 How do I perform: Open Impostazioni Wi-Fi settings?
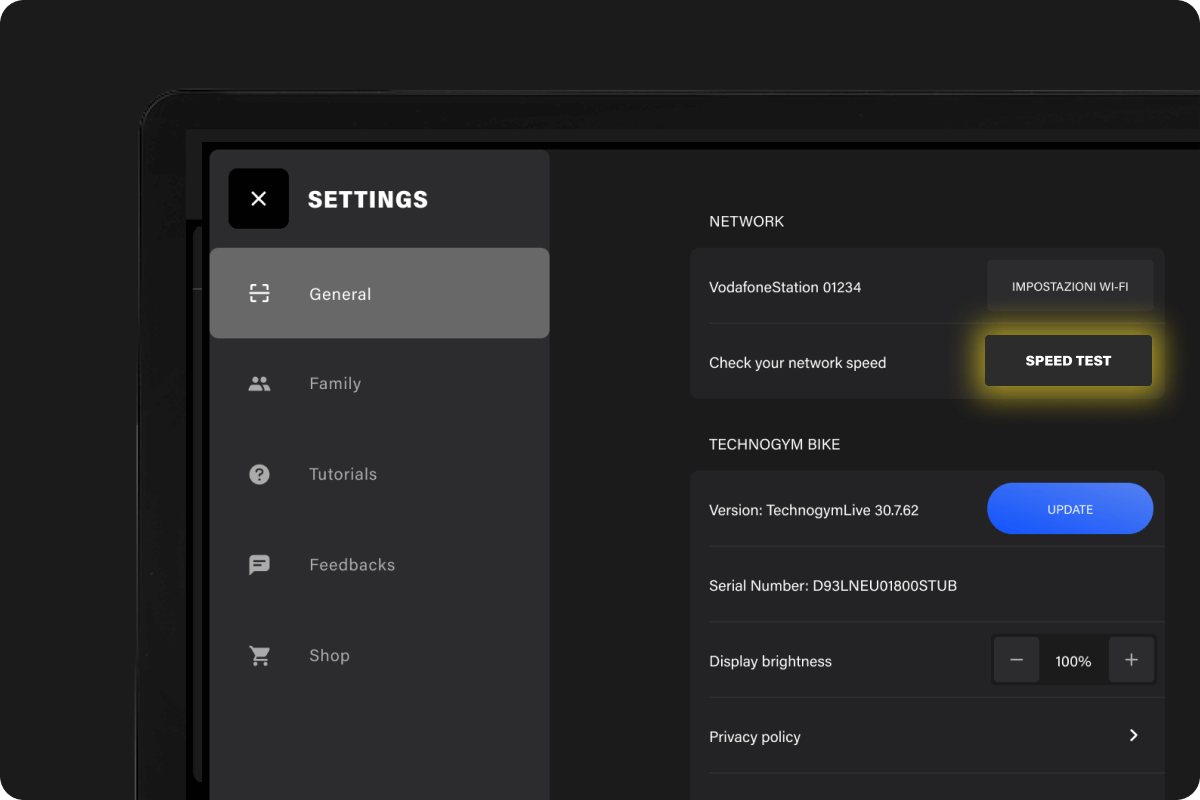click(1070, 286)
